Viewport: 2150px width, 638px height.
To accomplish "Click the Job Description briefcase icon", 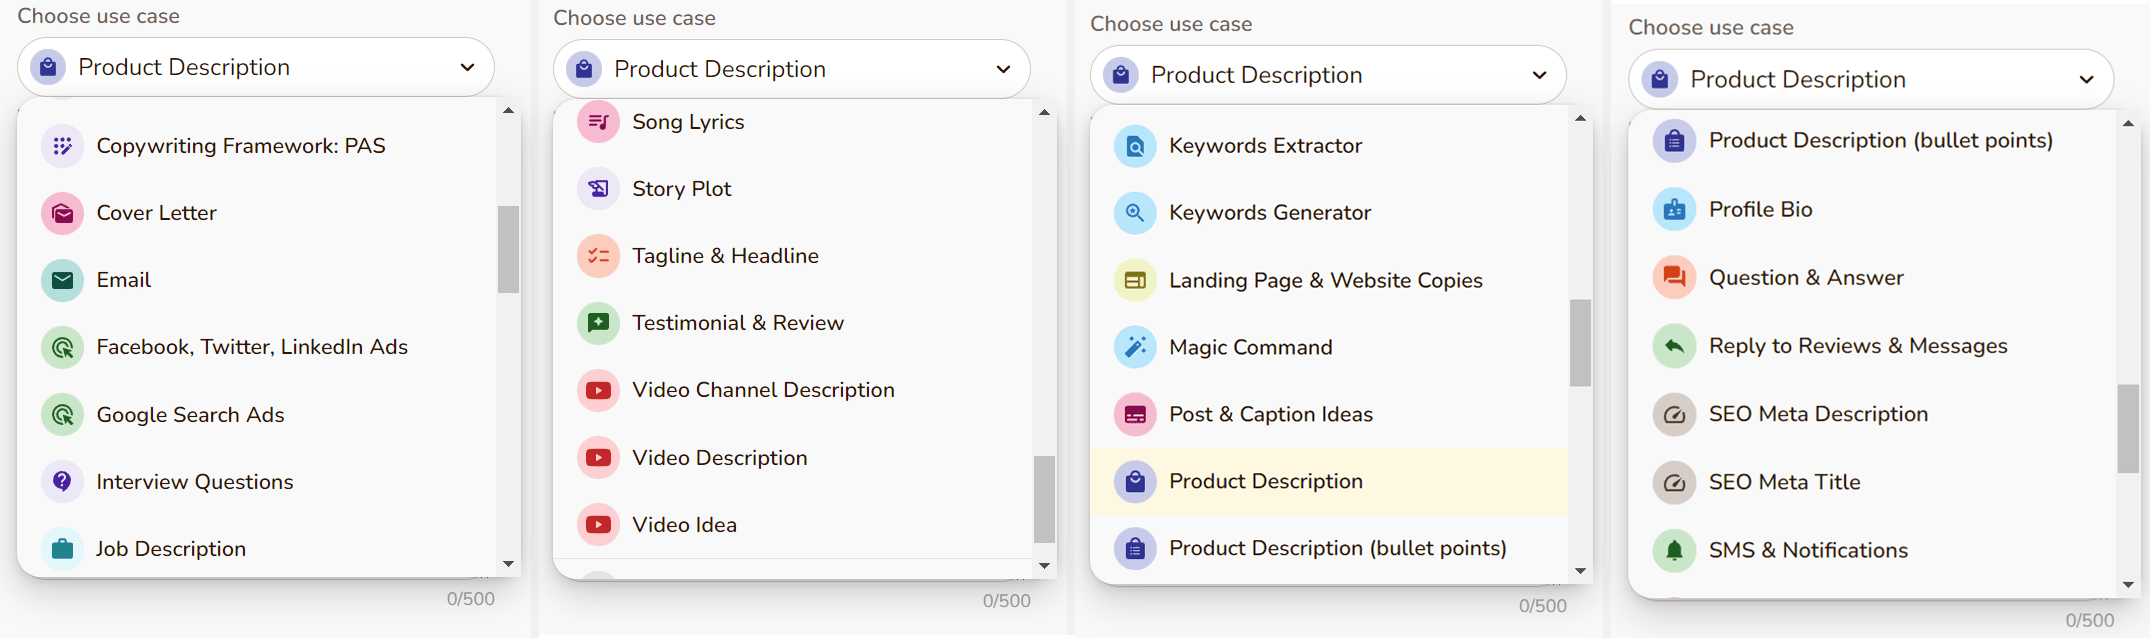I will [62, 549].
